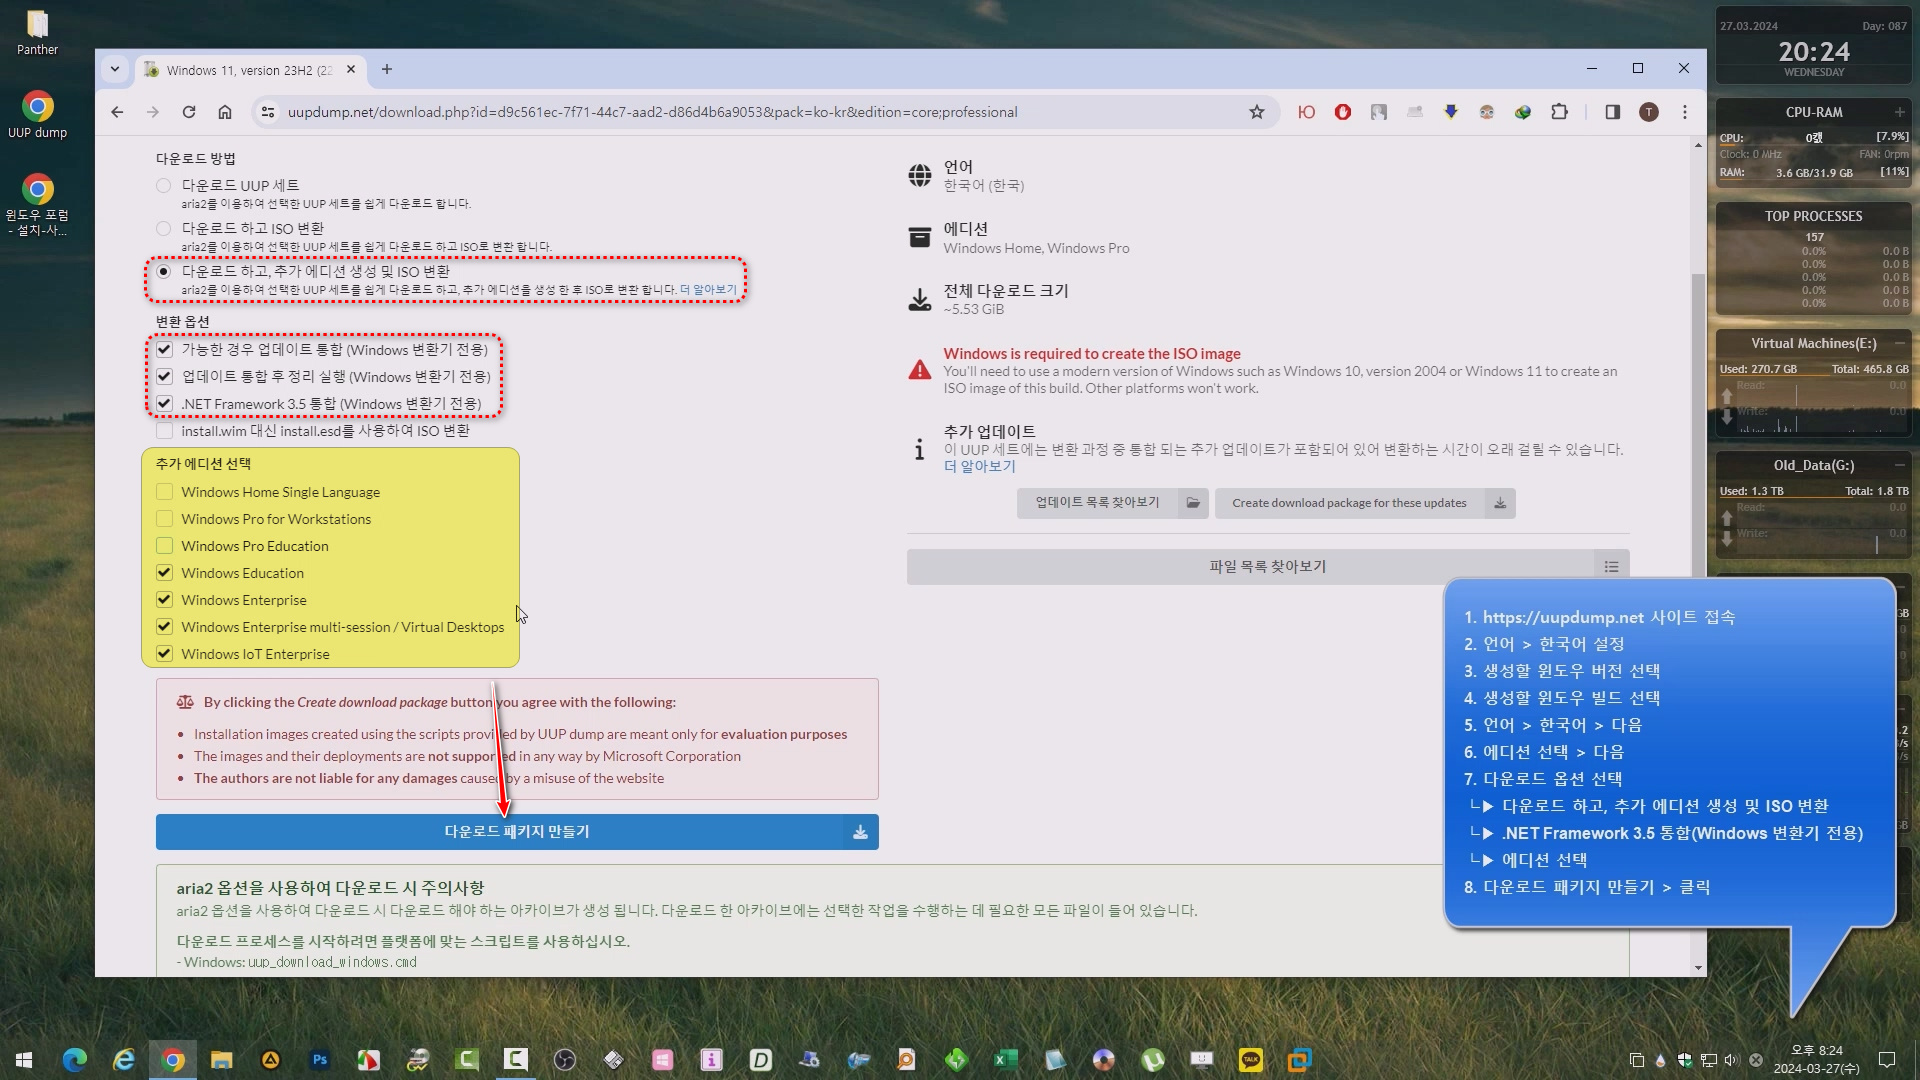Image resolution: width=1920 pixels, height=1080 pixels.
Task: Close the Windows 11 version 23H2 tab
Action: [351, 69]
